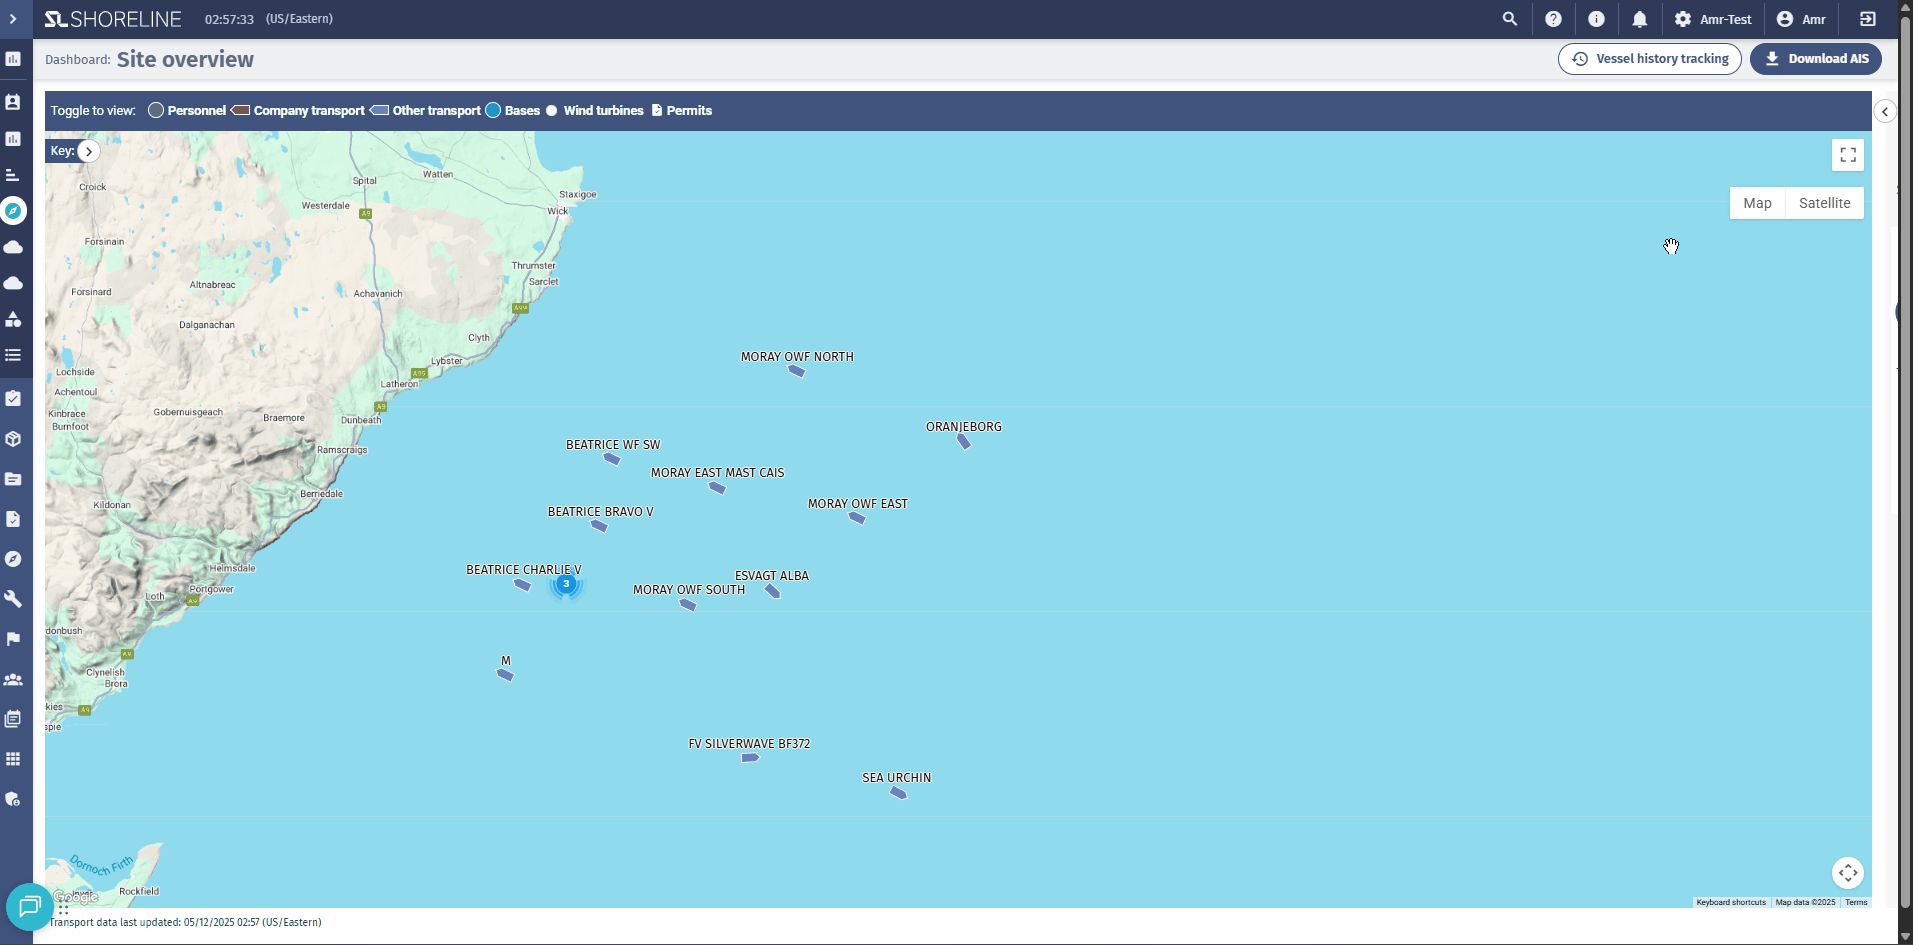Click the search magnifier icon in header
Screen dimensions: 1913x945
tap(1509, 19)
